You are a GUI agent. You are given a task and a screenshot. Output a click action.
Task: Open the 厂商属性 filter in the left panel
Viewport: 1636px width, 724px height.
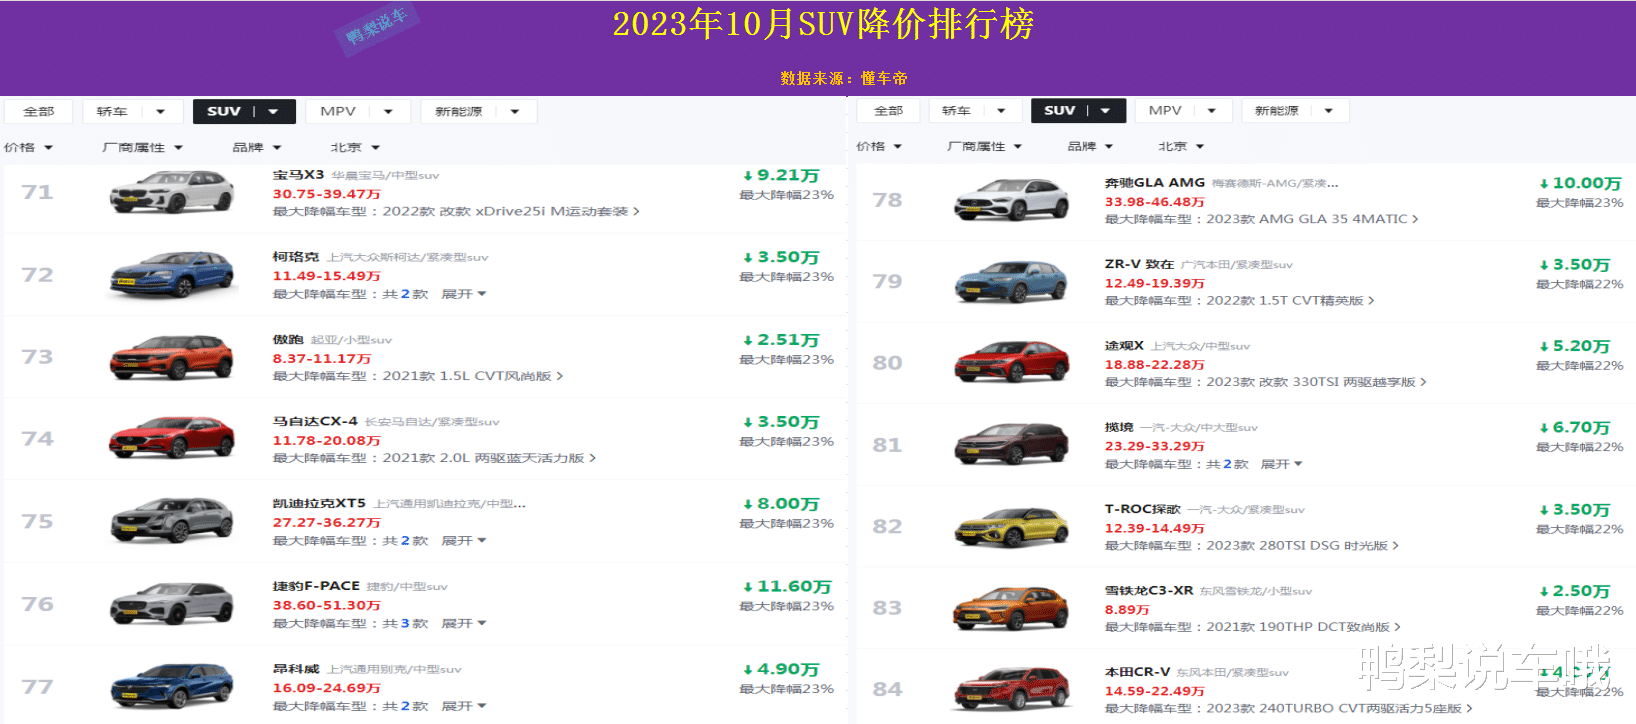[x=142, y=147]
